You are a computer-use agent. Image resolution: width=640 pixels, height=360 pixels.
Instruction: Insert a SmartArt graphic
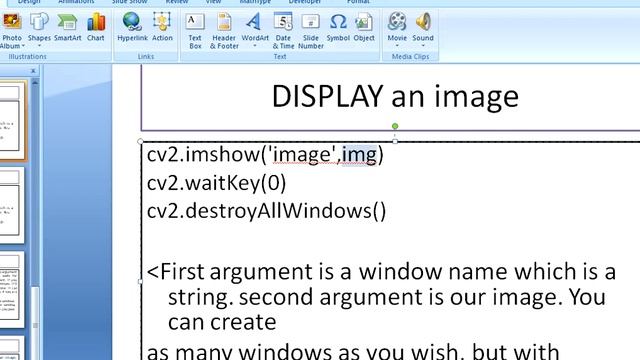point(67,27)
